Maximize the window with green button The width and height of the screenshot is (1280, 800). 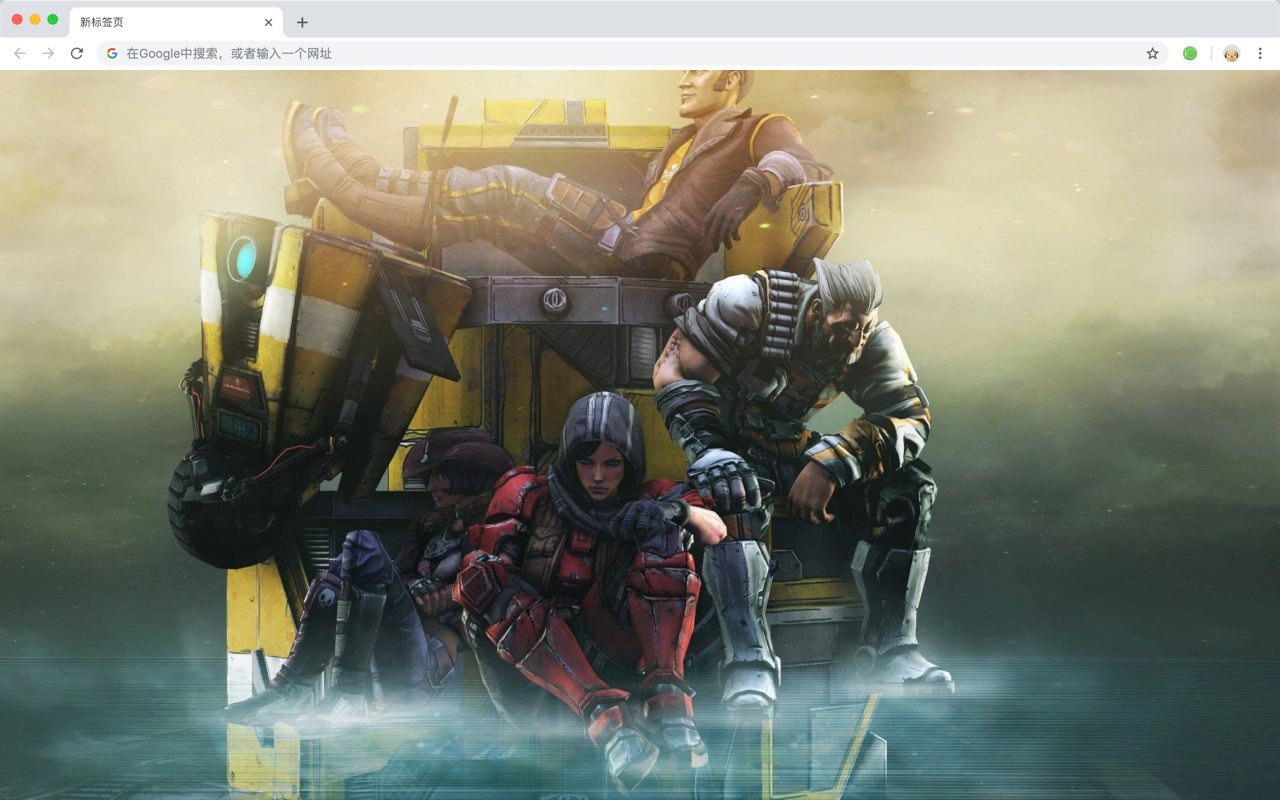[x=53, y=19]
